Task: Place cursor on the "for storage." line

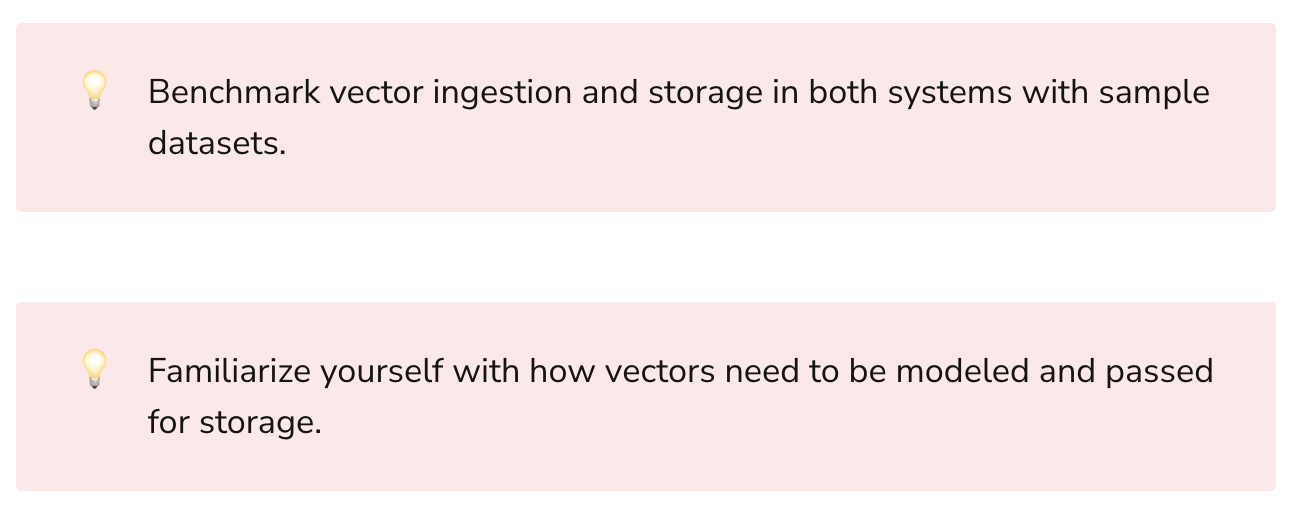Action: tap(235, 423)
